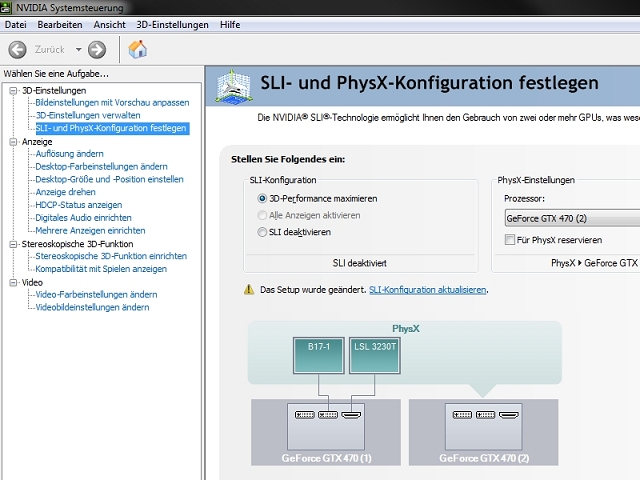The height and width of the screenshot is (480, 640).
Task: Click the Forward arrow button
Action: (97, 50)
